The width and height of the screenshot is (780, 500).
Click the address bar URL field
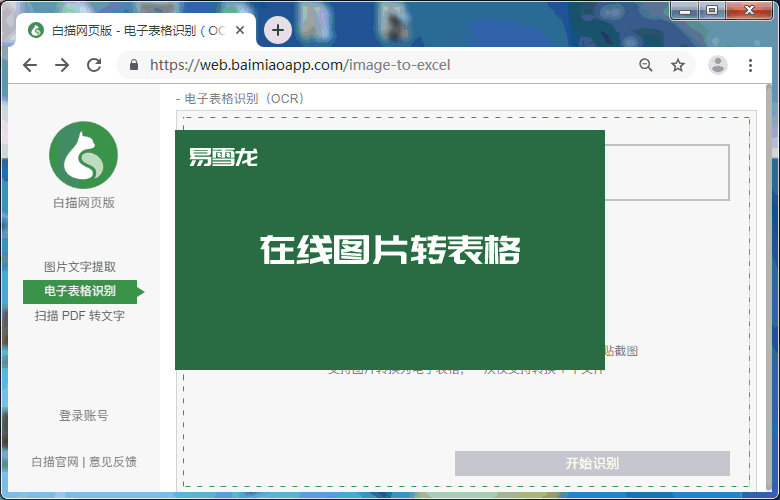(x=380, y=65)
